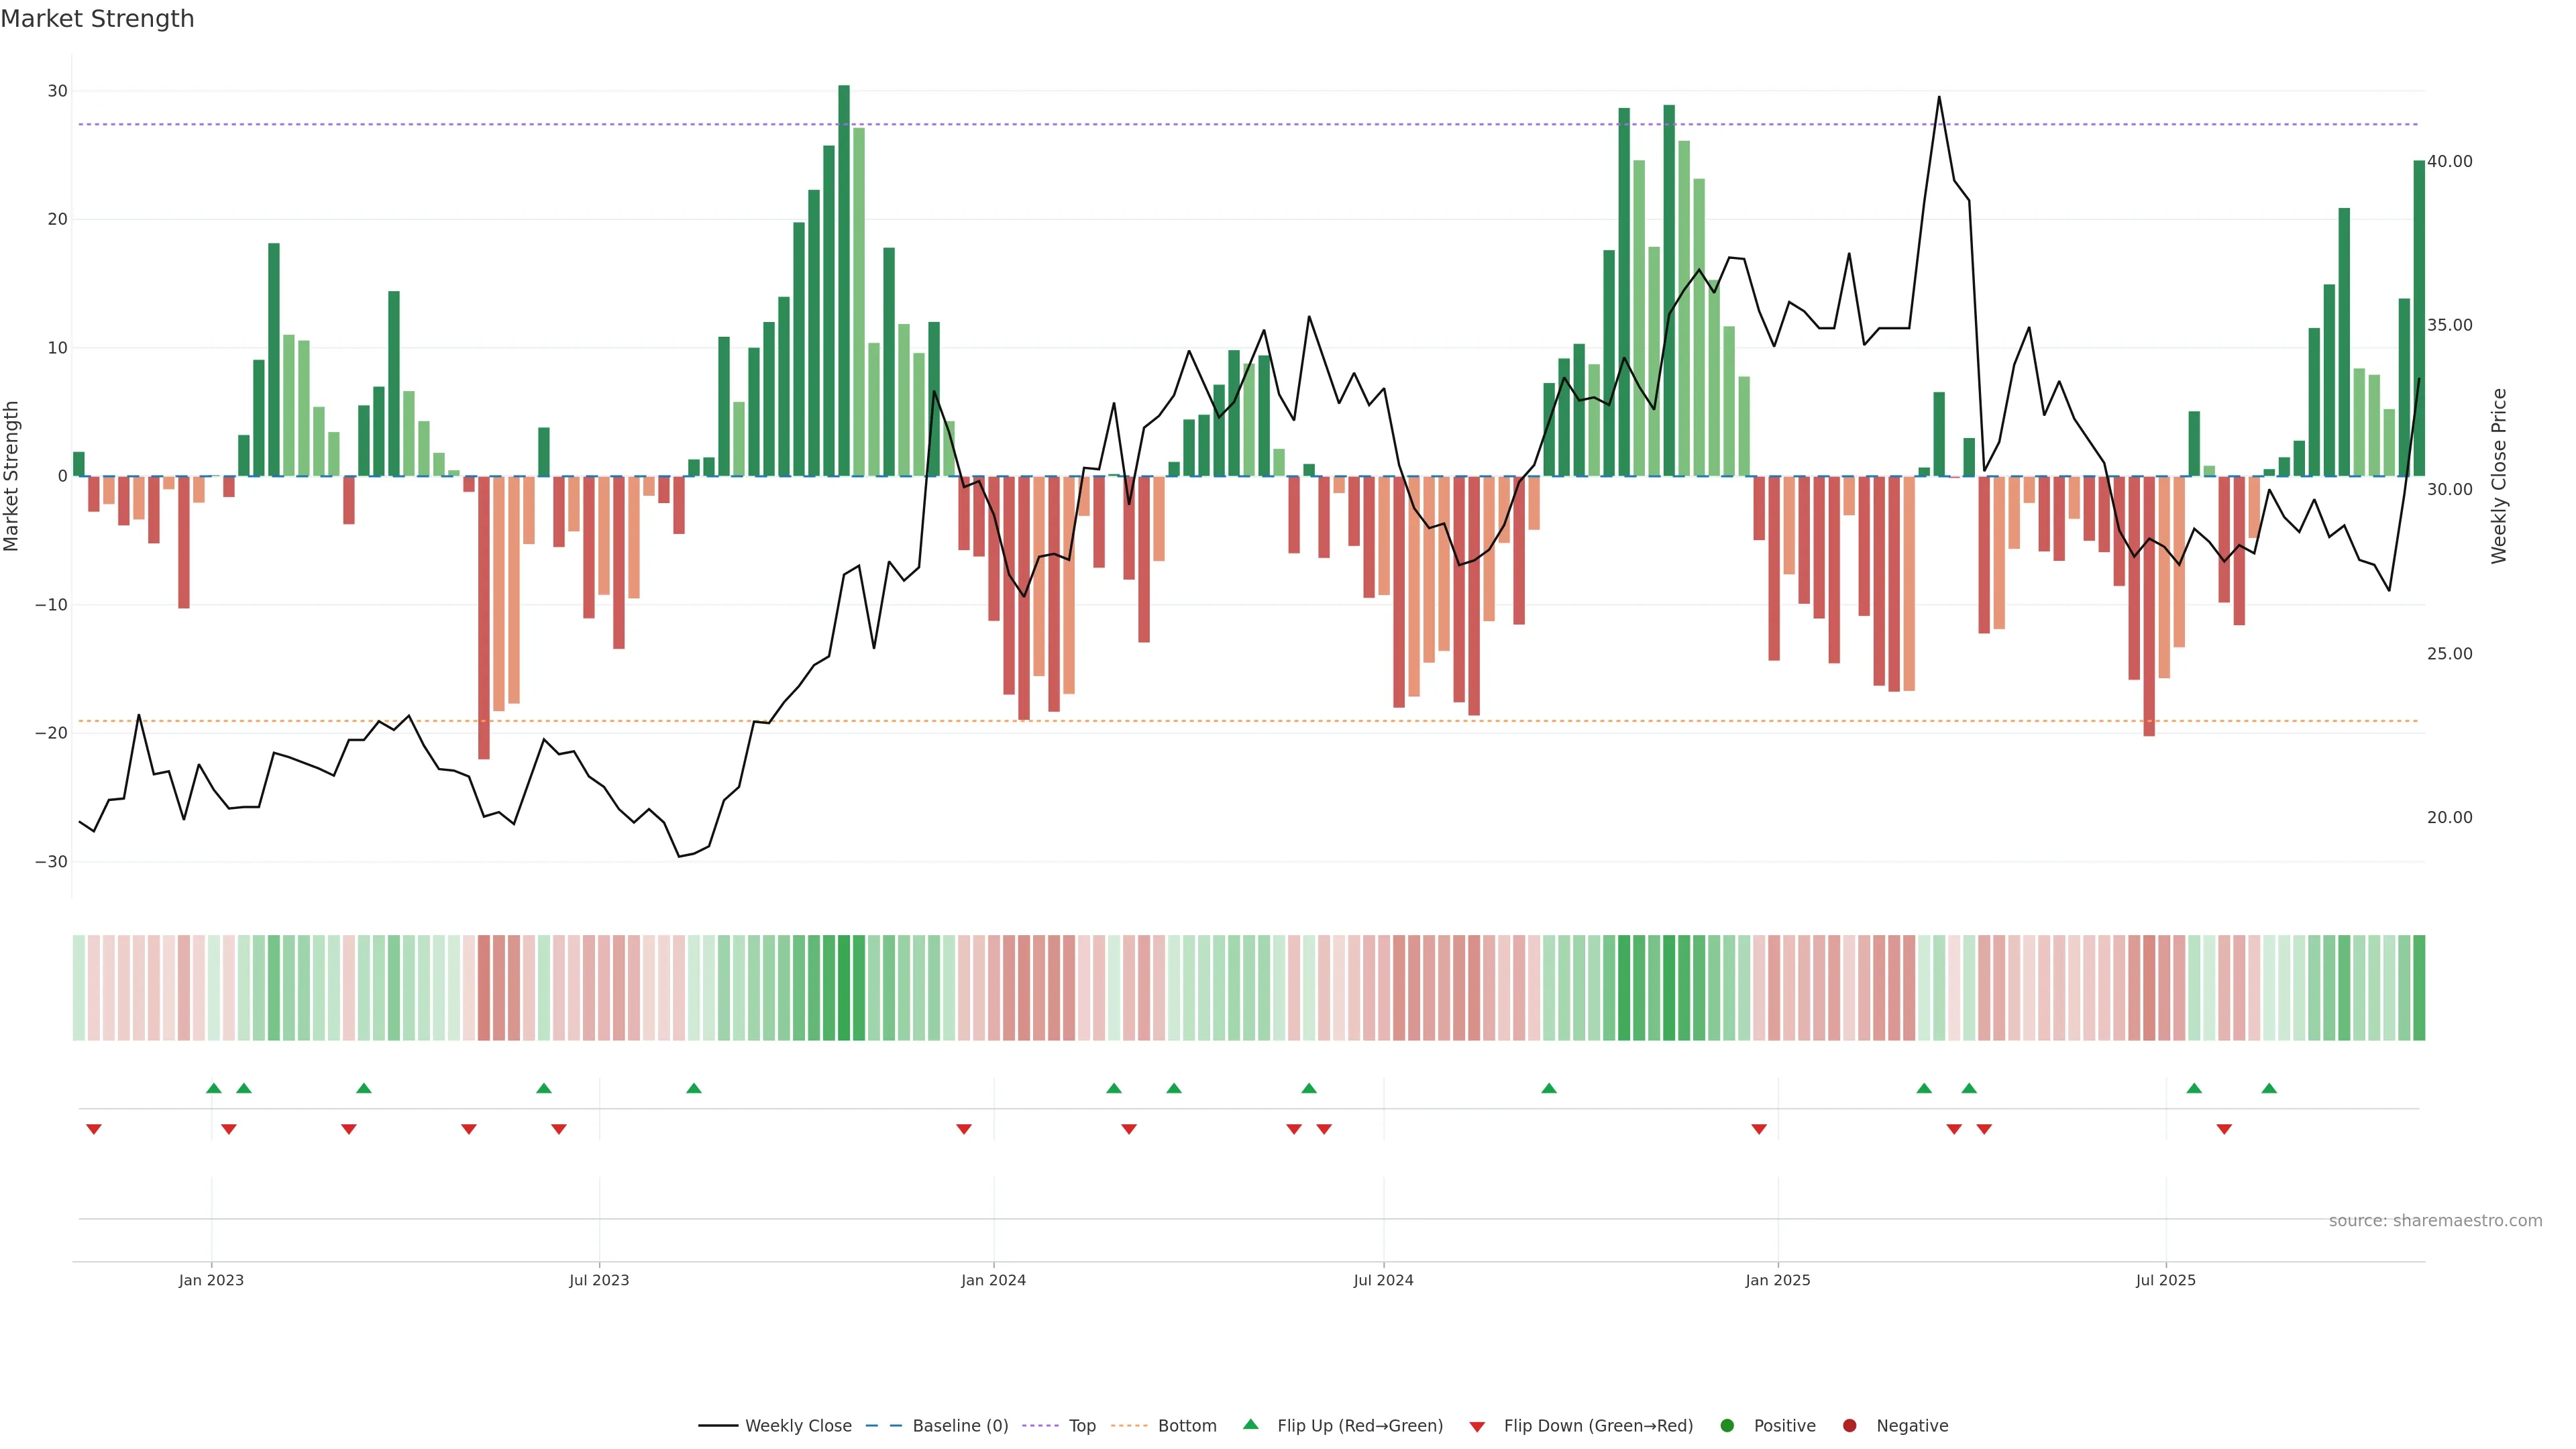Click the rightmost green flip-up triangle marker

[2269, 1088]
